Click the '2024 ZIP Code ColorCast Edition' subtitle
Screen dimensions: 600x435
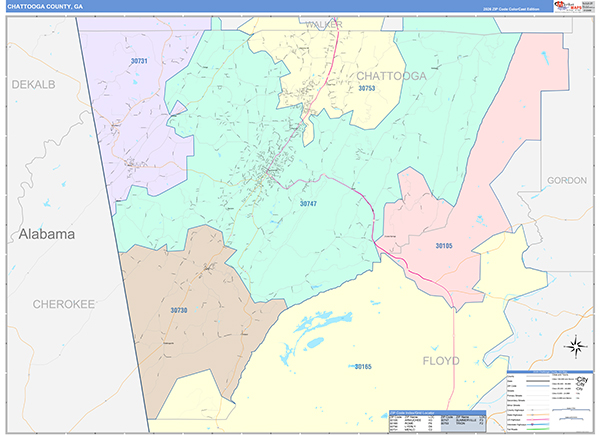click(511, 9)
